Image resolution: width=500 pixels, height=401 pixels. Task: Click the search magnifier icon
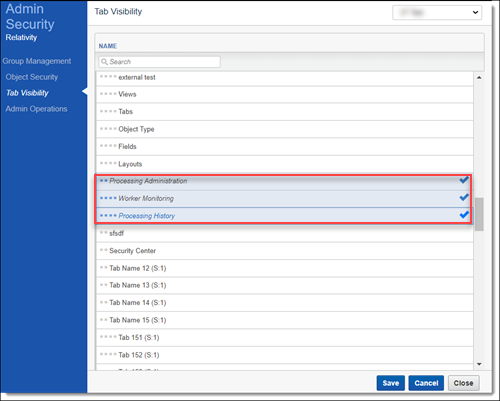pyautogui.click(x=104, y=62)
